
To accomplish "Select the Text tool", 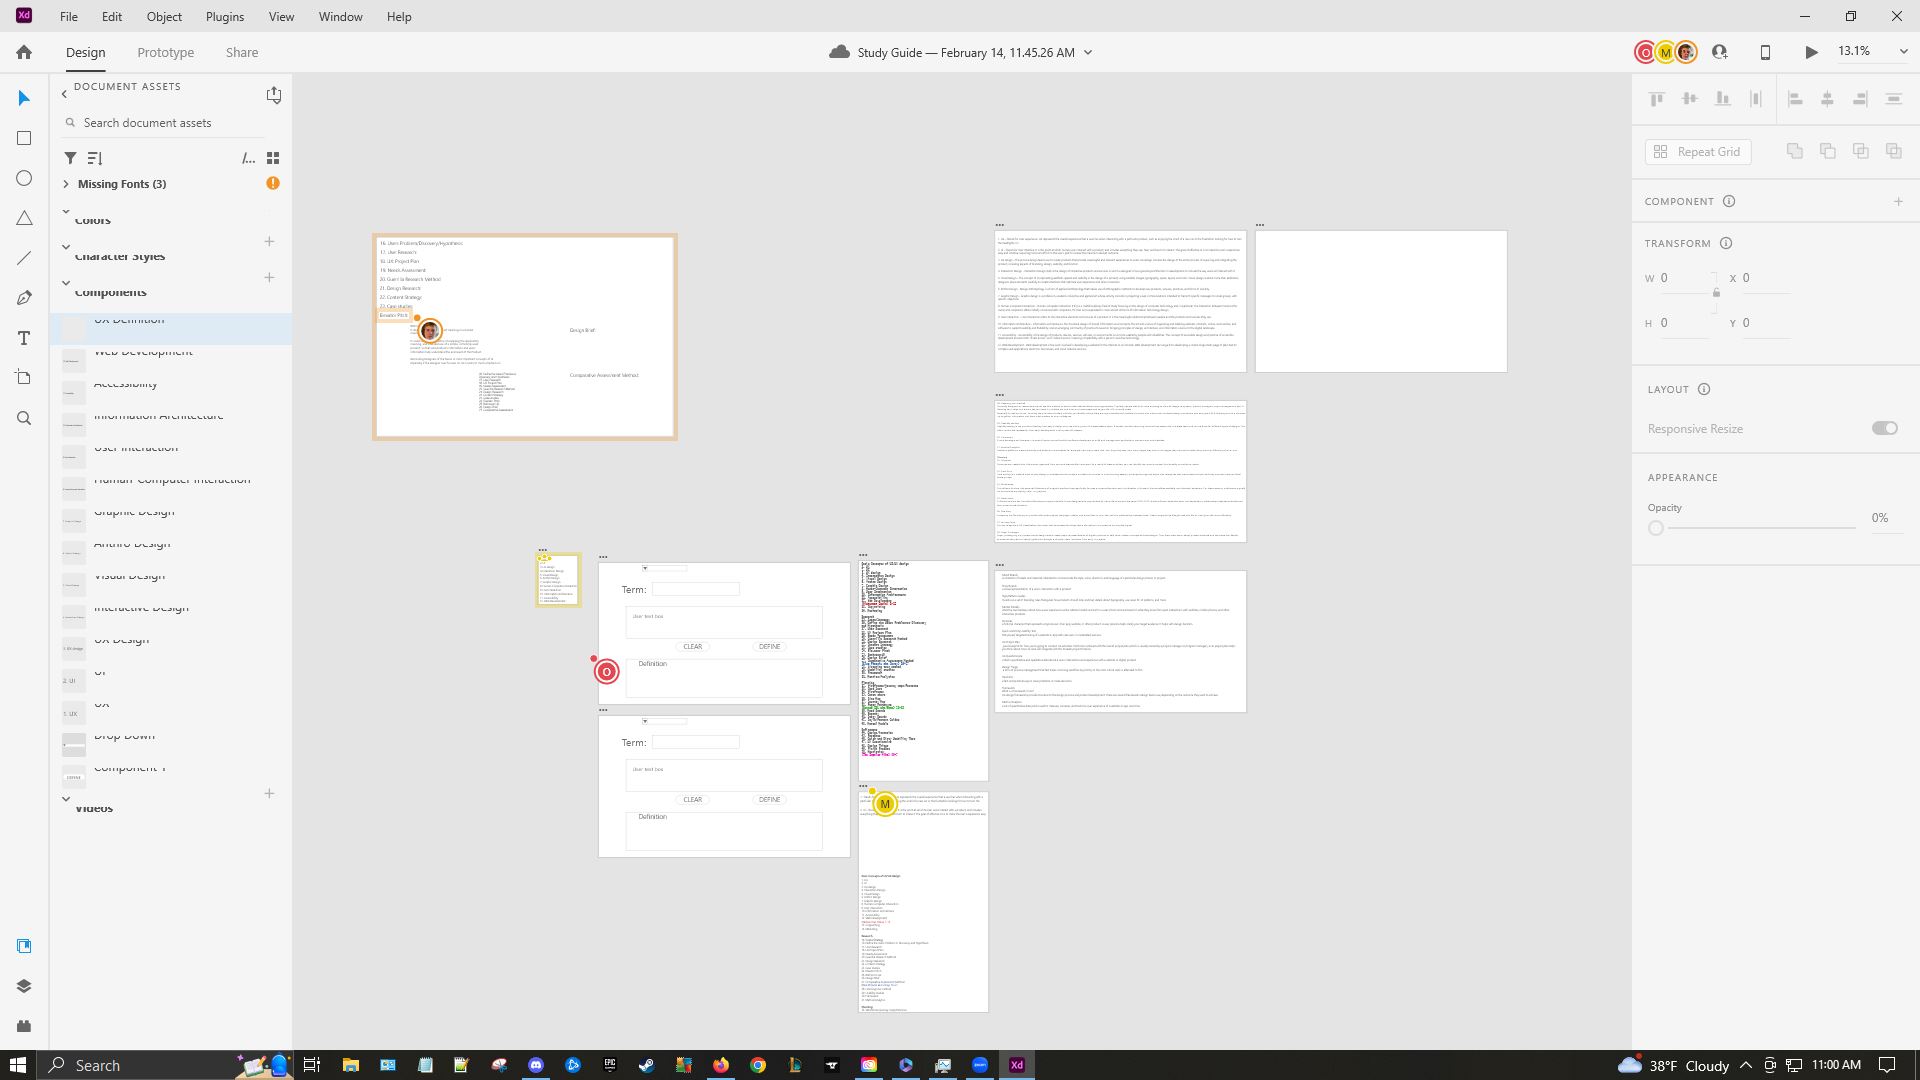I will coord(24,338).
